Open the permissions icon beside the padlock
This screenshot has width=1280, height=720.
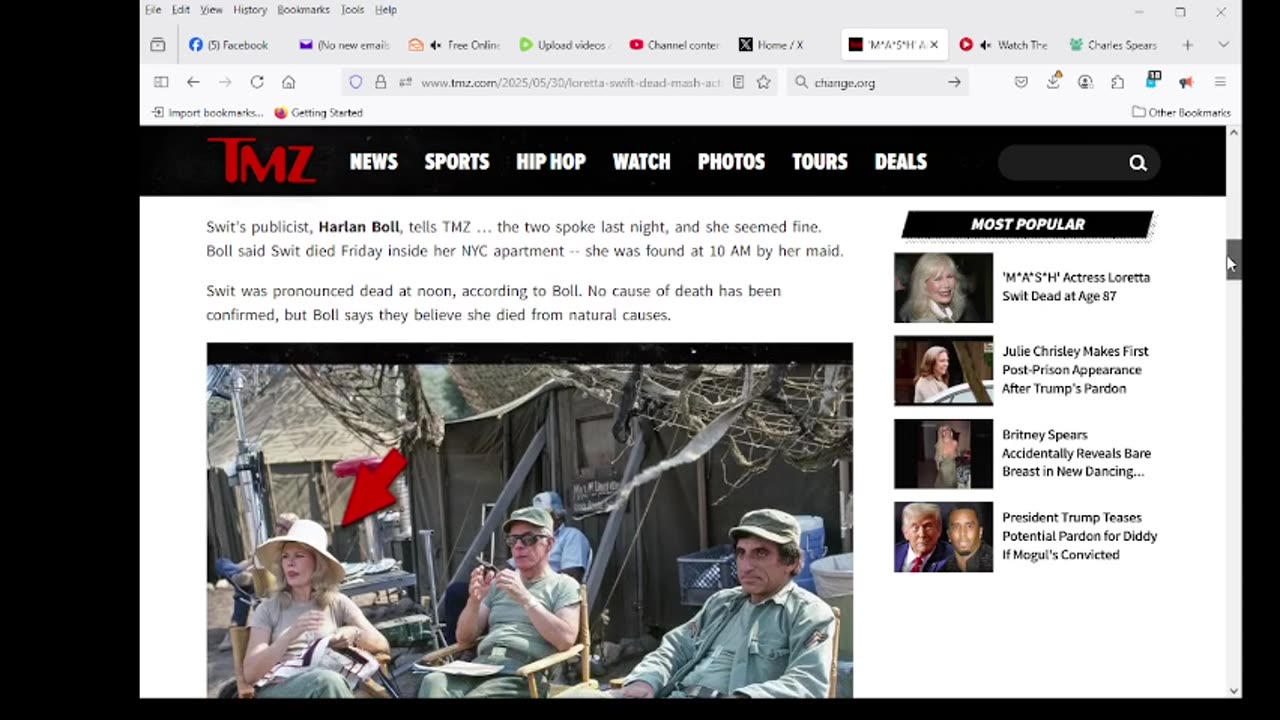[405, 82]
